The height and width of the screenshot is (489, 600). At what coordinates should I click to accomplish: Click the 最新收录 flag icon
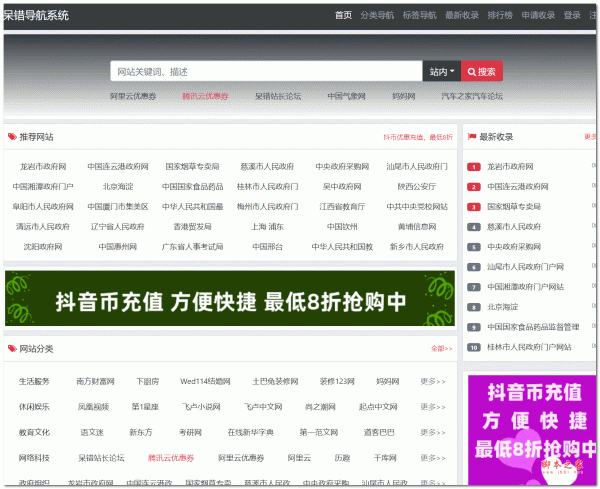pyautogui.click(x=472, y=137)
